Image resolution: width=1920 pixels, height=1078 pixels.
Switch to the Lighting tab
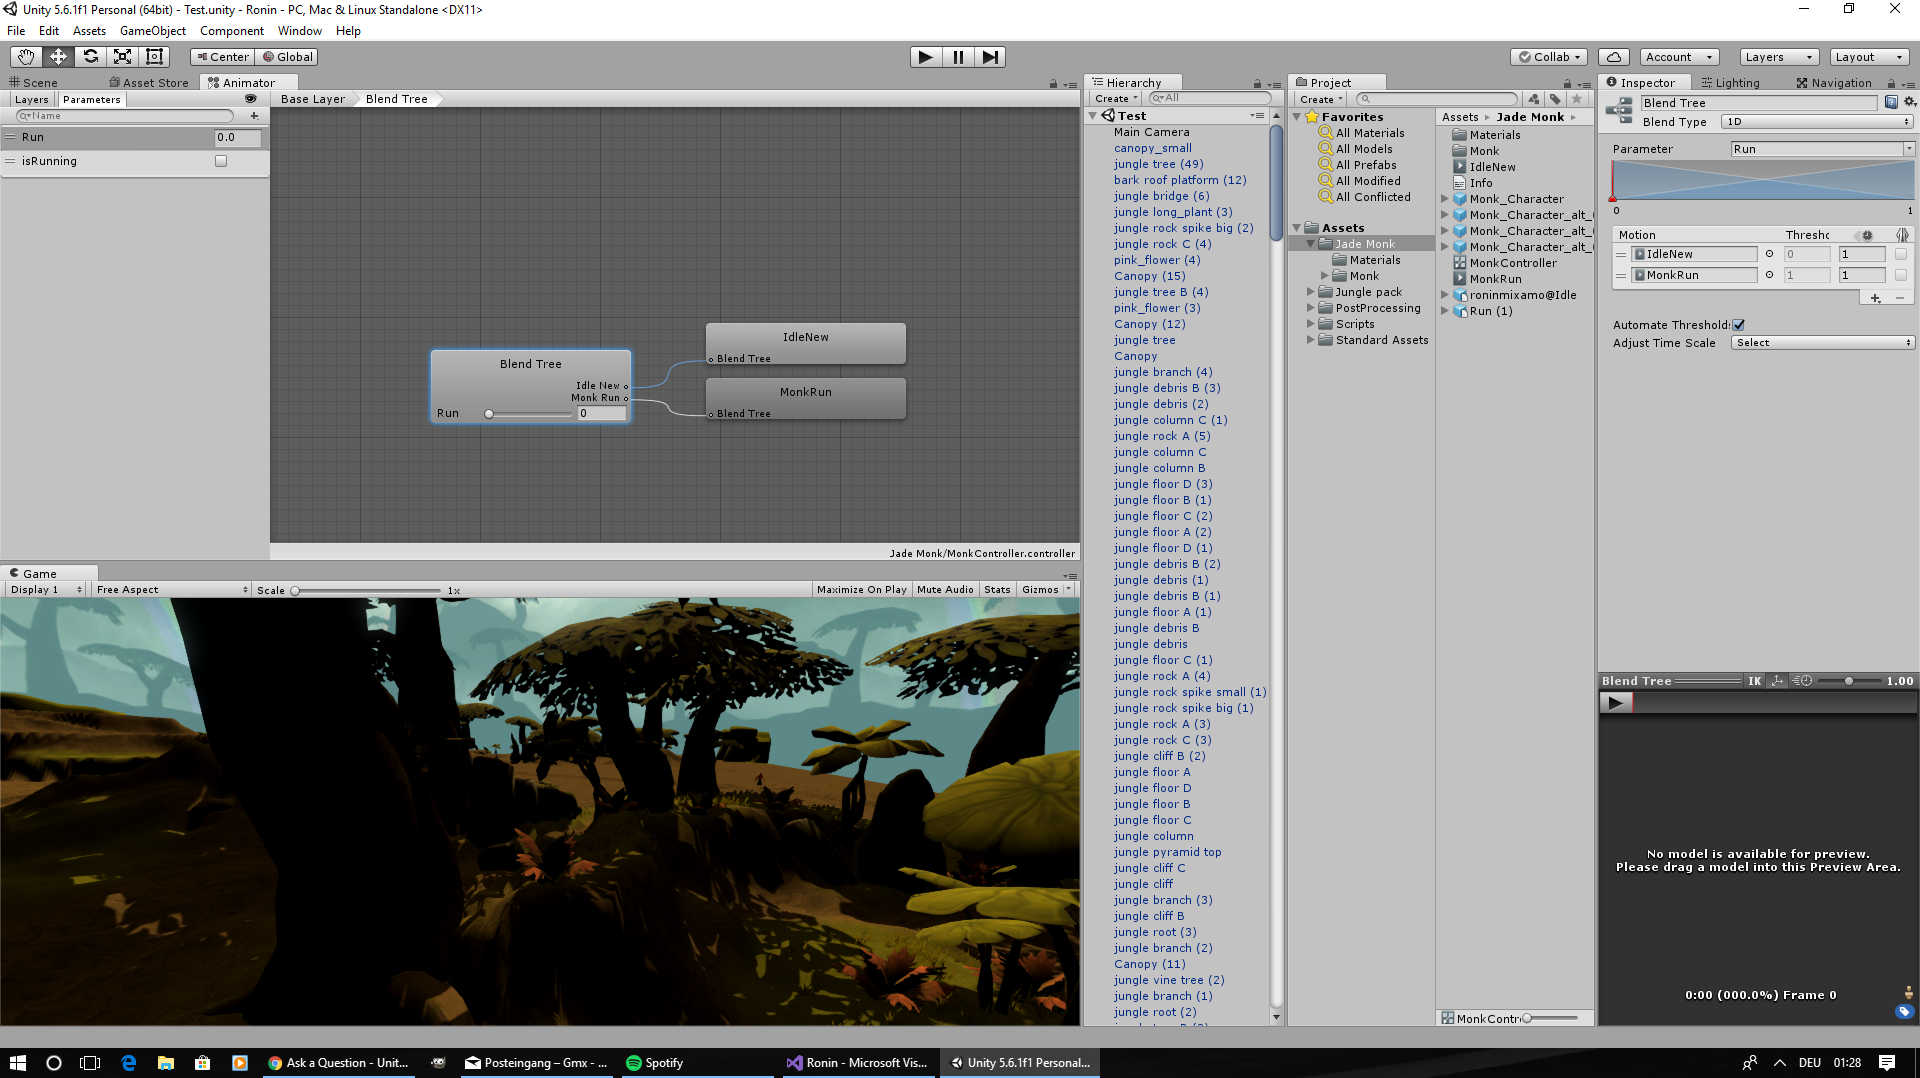[1730, 83]
